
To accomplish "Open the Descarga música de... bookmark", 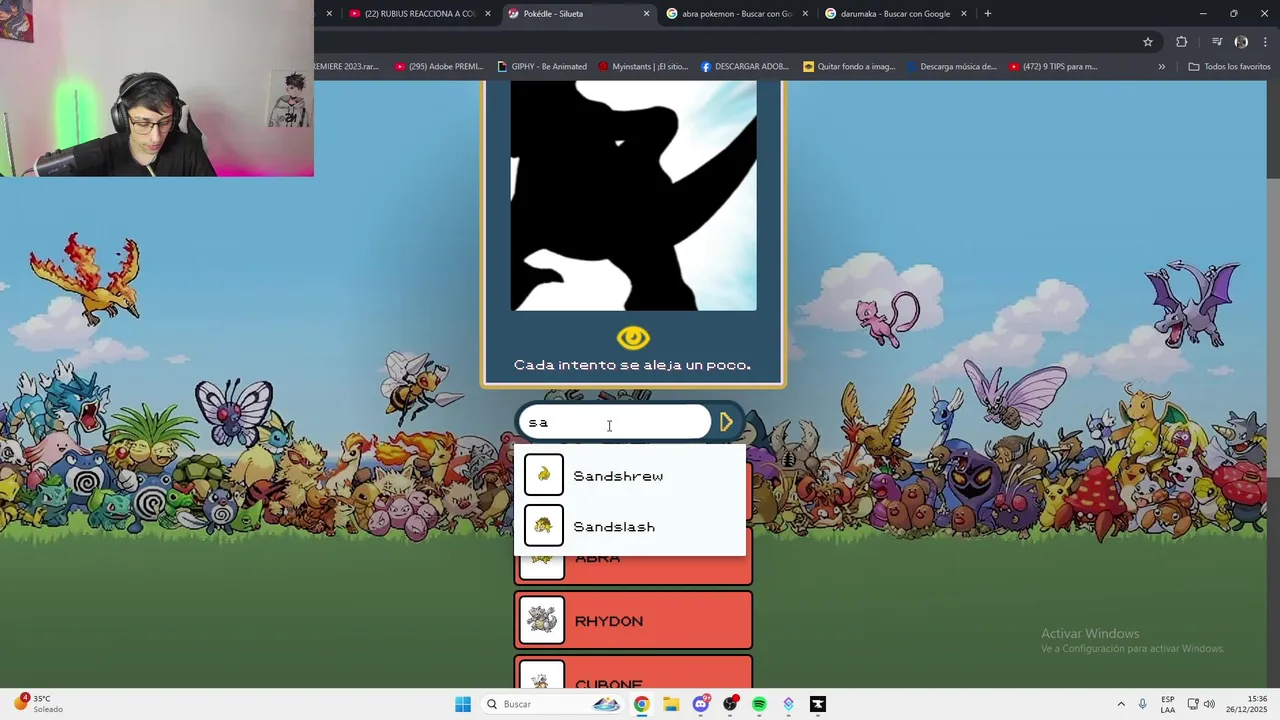I will click(952, 67).
